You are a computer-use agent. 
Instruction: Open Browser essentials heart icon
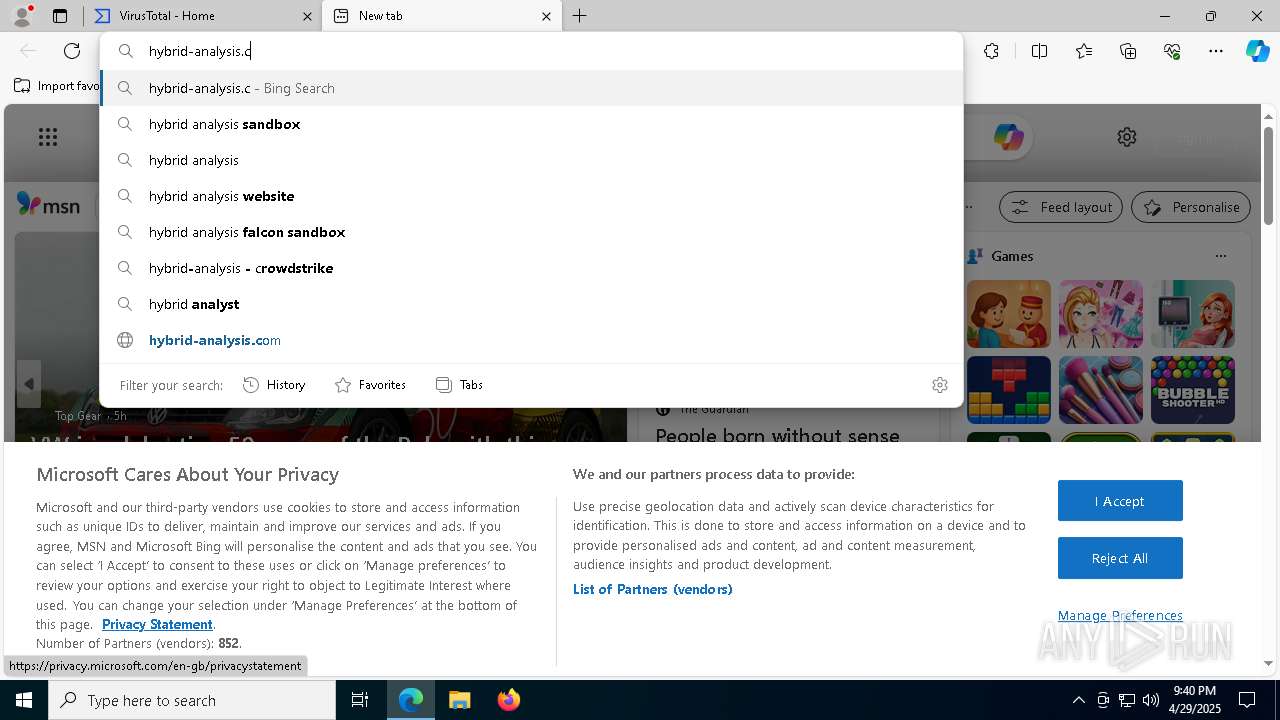coord(1172,51)
